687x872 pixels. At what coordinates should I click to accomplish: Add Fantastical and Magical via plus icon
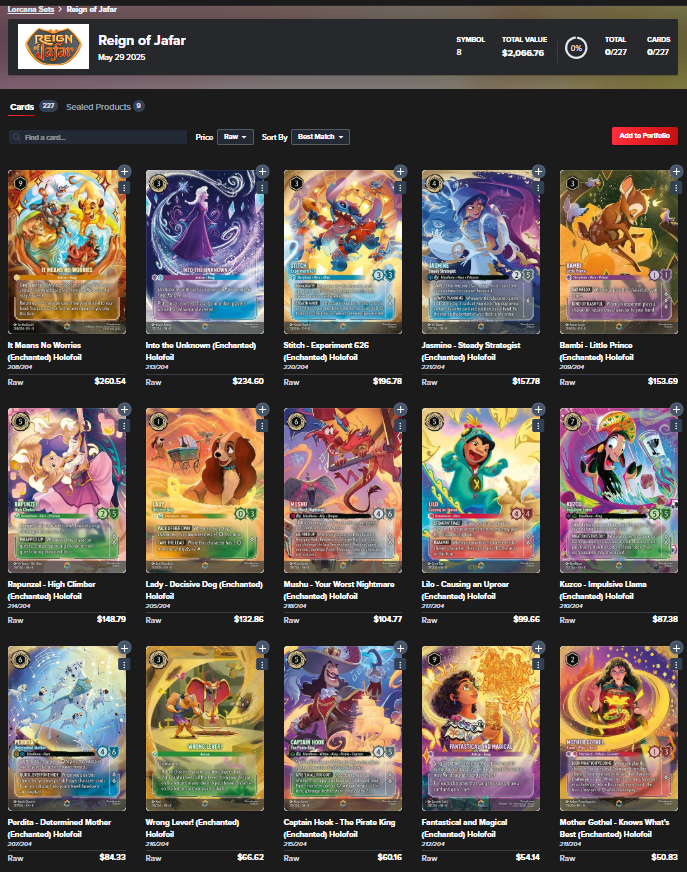(538, 648)
